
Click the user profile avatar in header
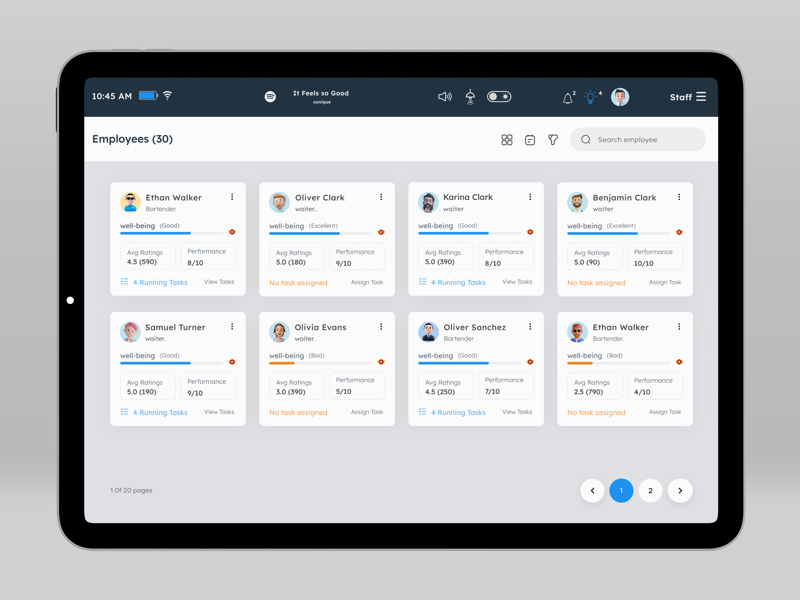pos(620,97)
